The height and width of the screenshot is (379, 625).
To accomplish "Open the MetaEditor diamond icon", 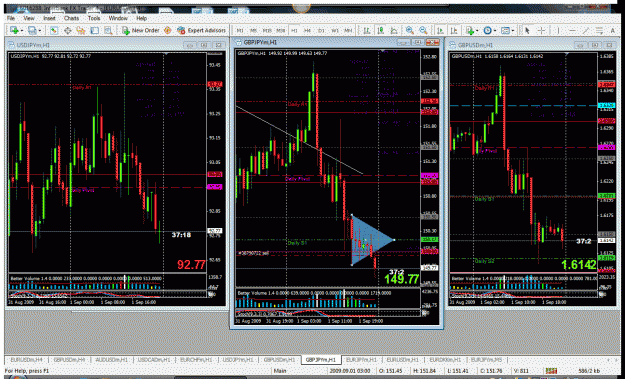I will pyautogui.click(x=167, y=30).
